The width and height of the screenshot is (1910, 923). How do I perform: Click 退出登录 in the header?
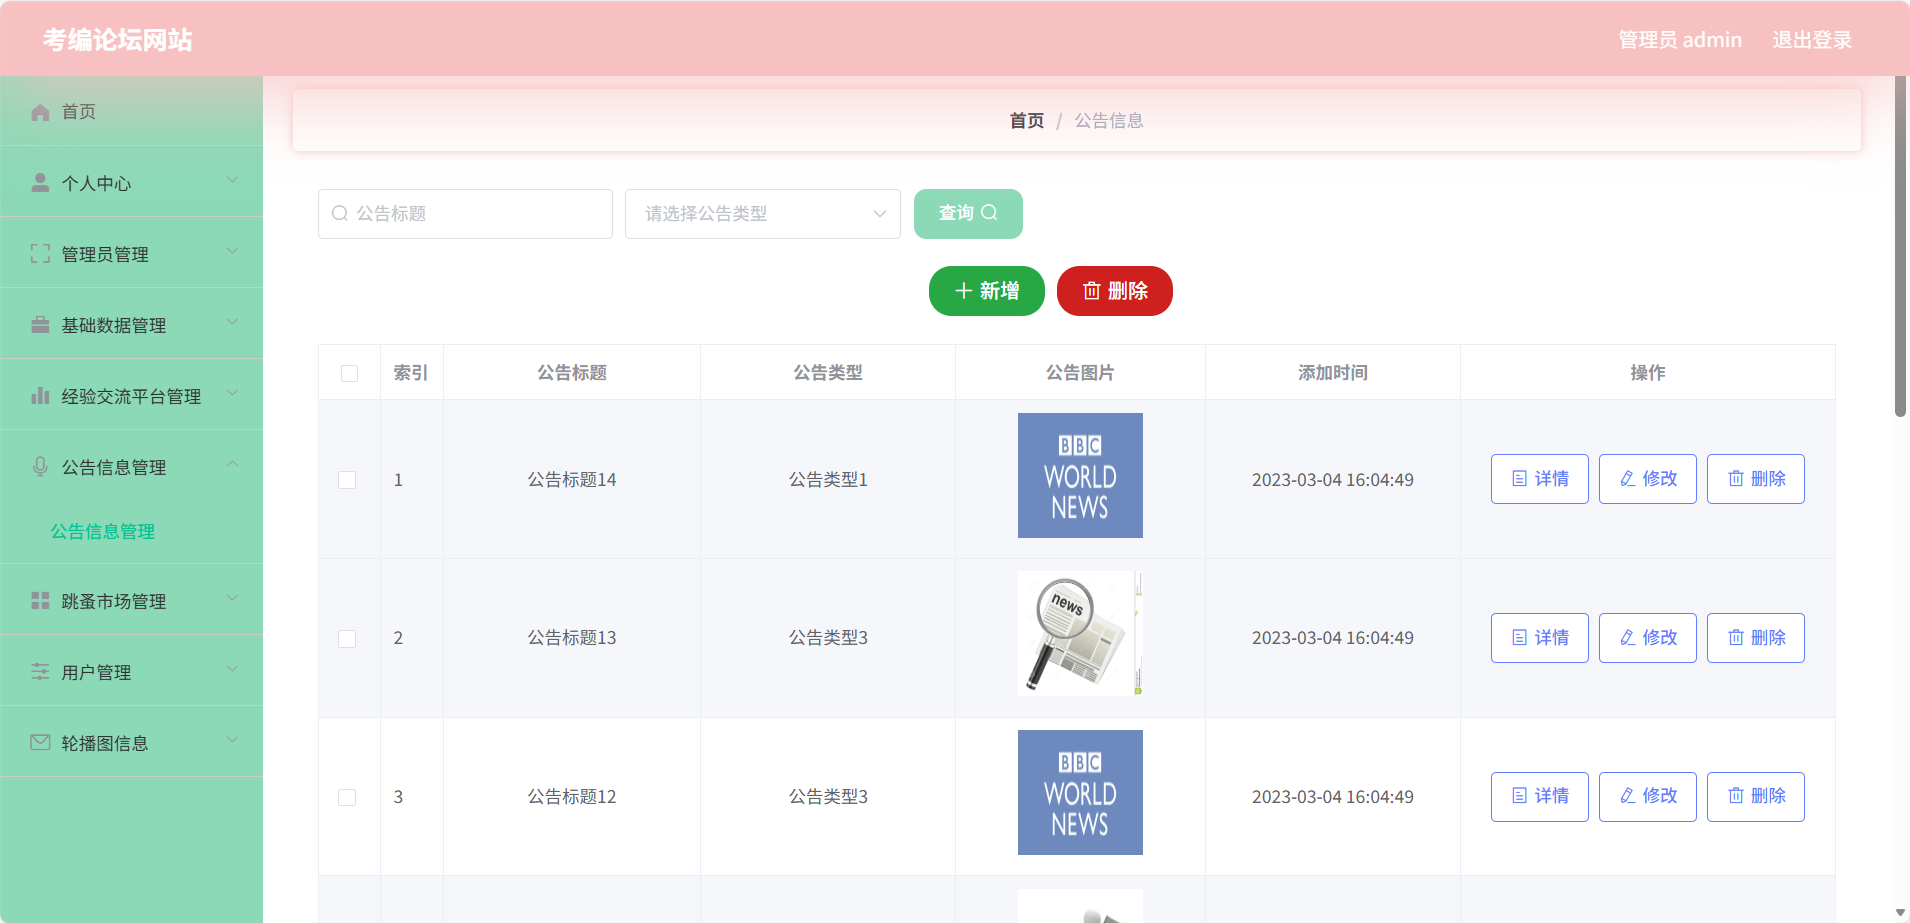click(x=1812, y=40)
